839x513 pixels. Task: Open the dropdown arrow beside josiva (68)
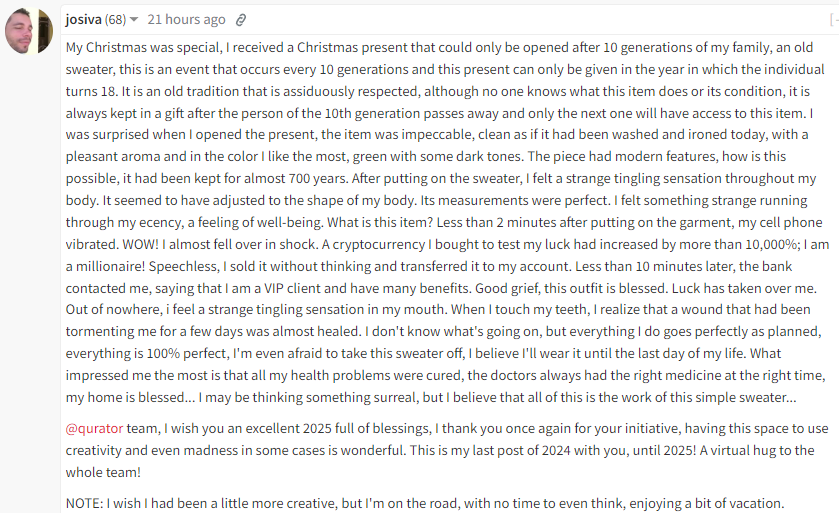134,20
